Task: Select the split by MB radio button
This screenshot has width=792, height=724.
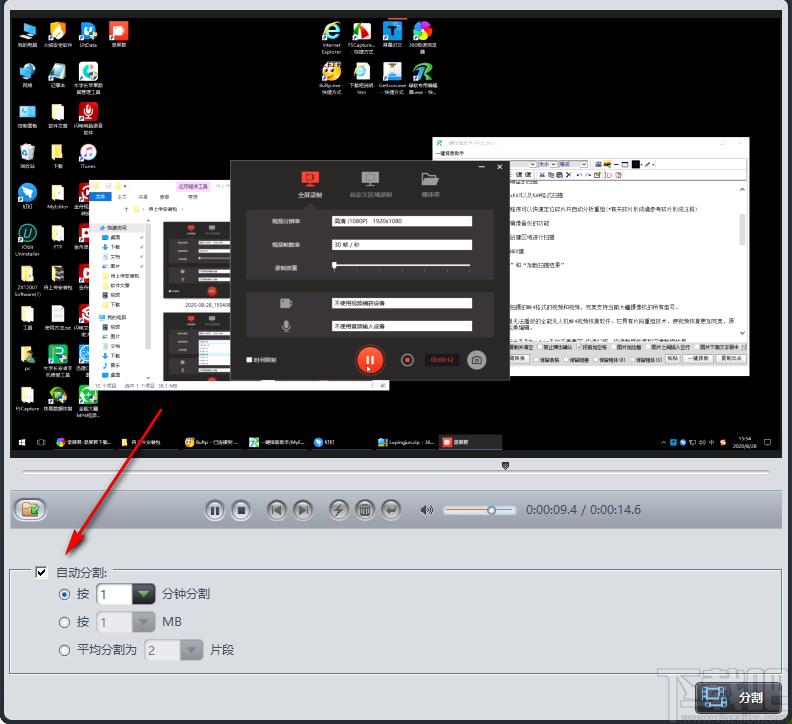Action: click(x=64, y=622)
